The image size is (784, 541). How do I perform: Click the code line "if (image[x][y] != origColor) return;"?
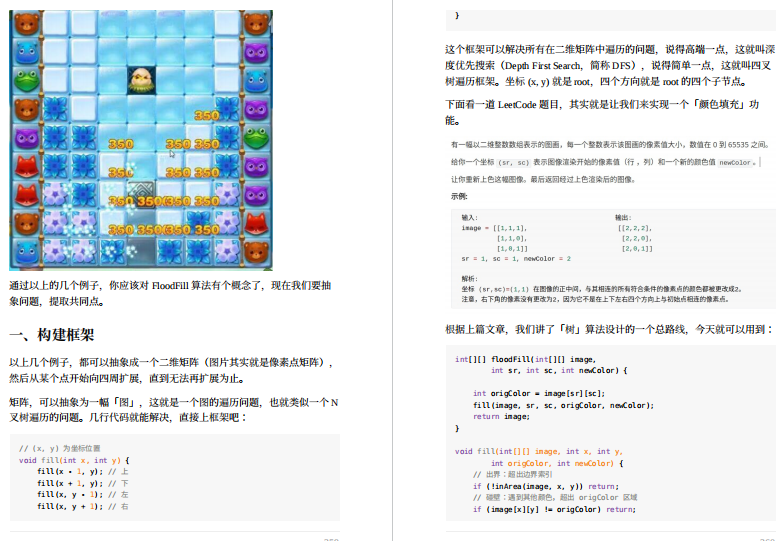(554, 510)
